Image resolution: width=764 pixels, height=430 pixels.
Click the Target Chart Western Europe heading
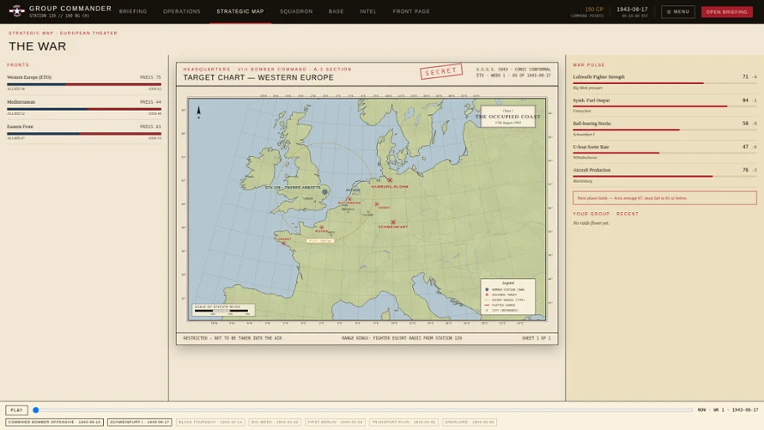click(258, 77)
